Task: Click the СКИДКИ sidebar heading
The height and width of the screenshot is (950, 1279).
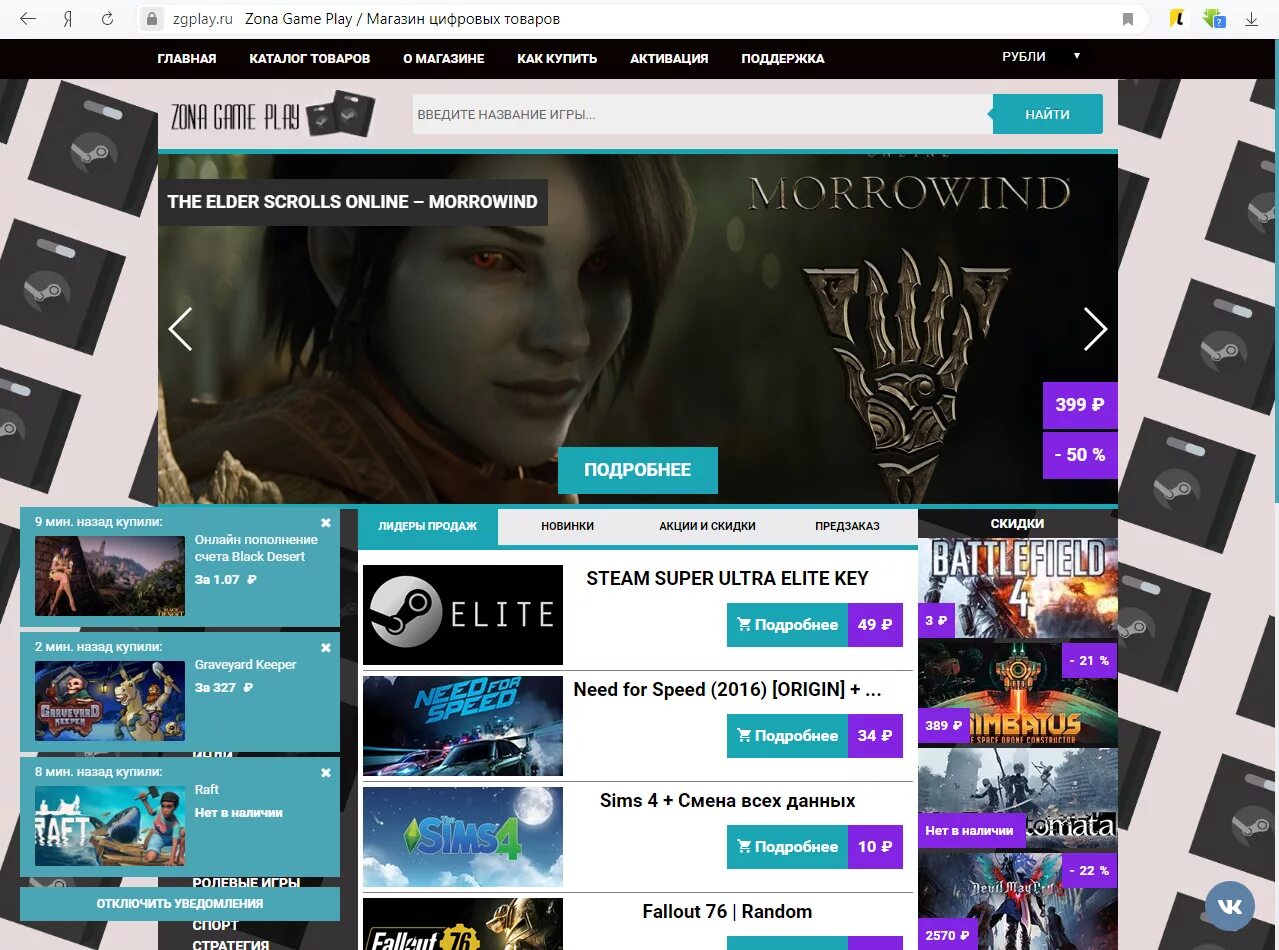Action: pyautogui.click(x=1018, y=523)
